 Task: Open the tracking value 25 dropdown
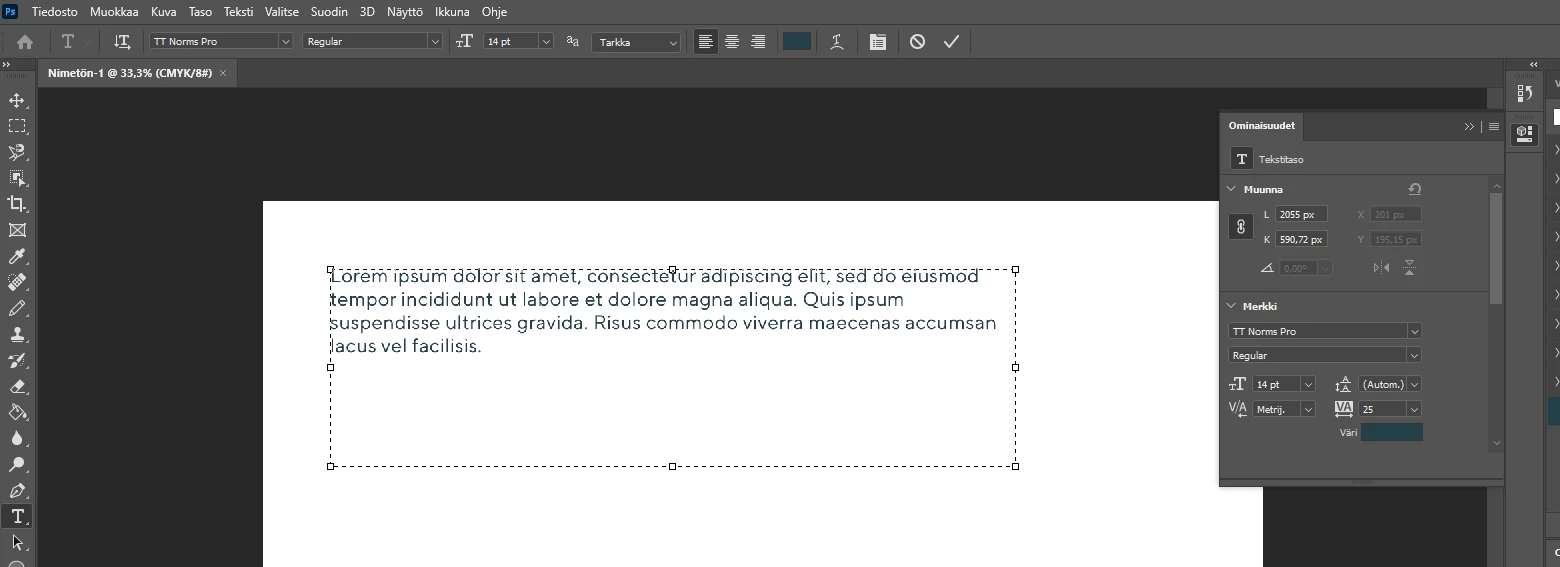1414,409
